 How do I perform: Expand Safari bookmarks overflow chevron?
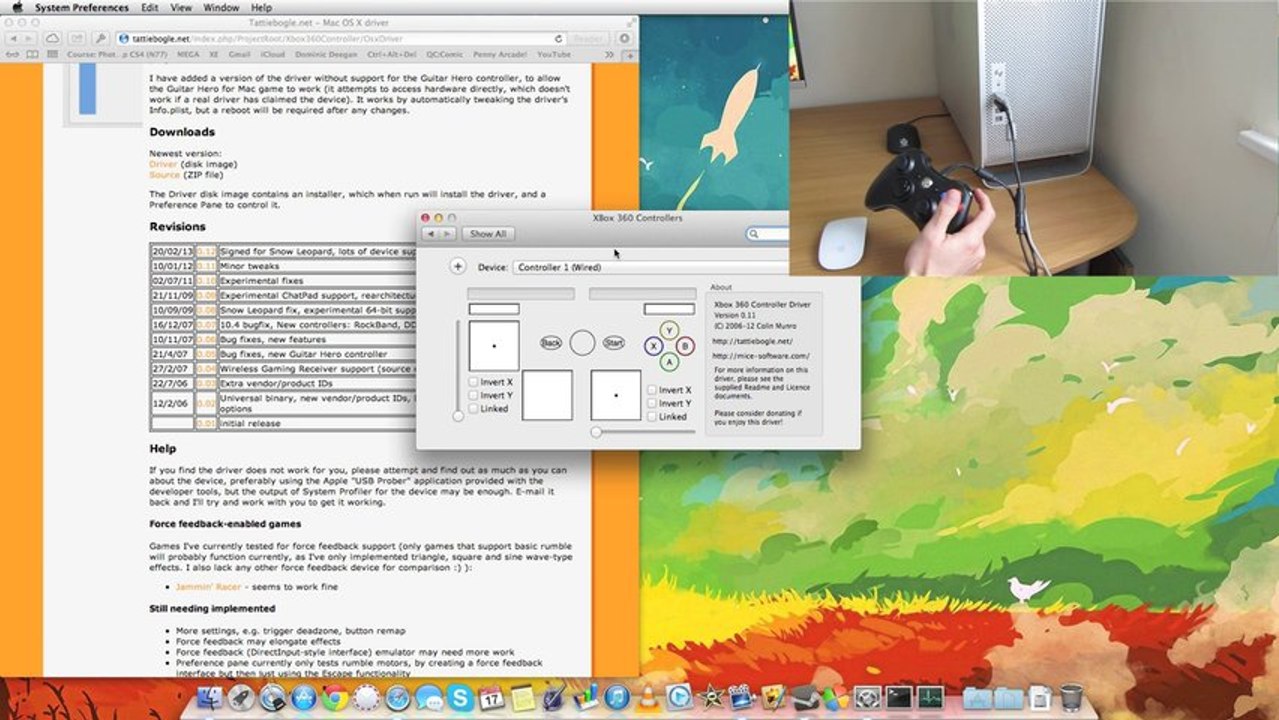[x=608, y=54]
